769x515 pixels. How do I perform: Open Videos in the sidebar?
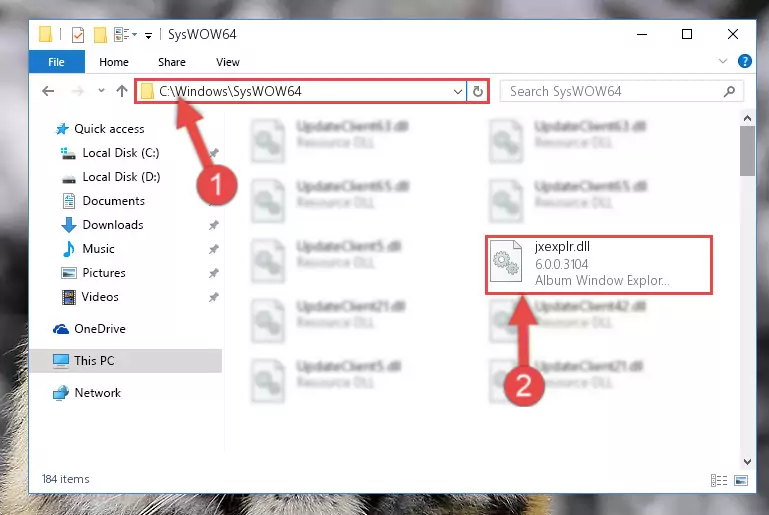100,297
